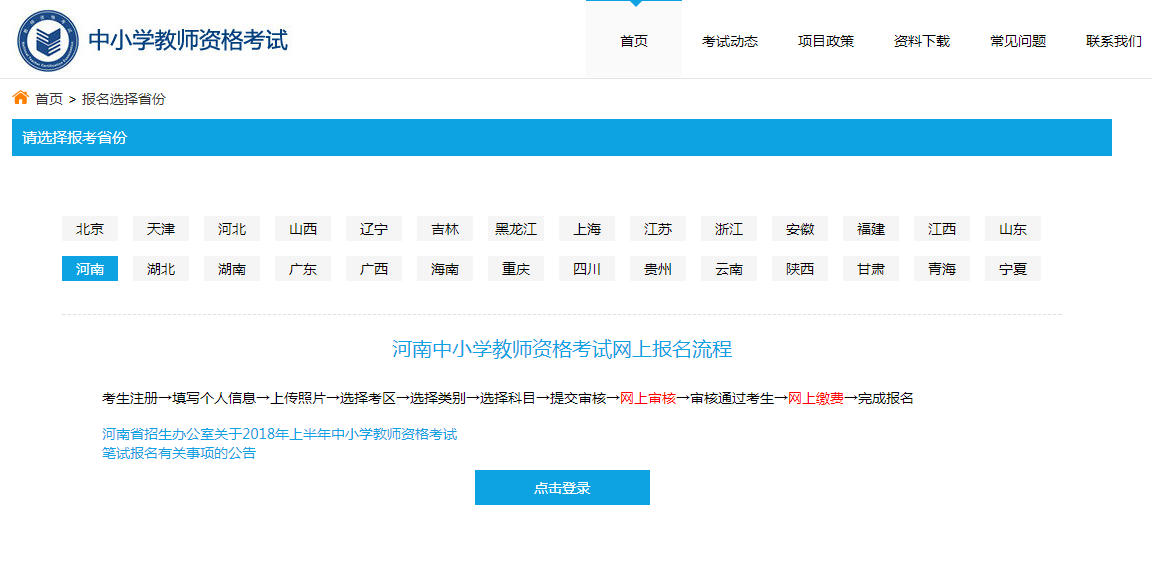Choose 宁夏 province
This screenshot has height=568, width=1152.
(x=1013, y=268)
